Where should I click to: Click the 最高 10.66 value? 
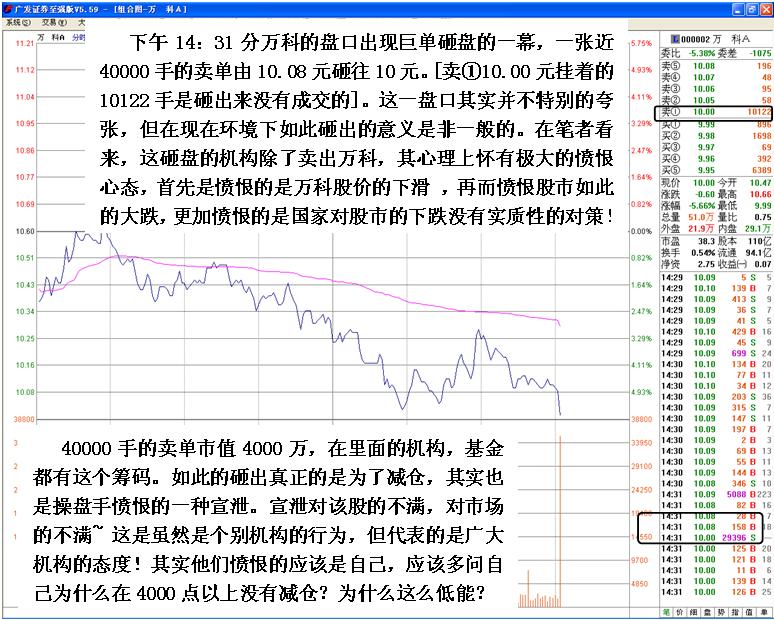point(761,194)
